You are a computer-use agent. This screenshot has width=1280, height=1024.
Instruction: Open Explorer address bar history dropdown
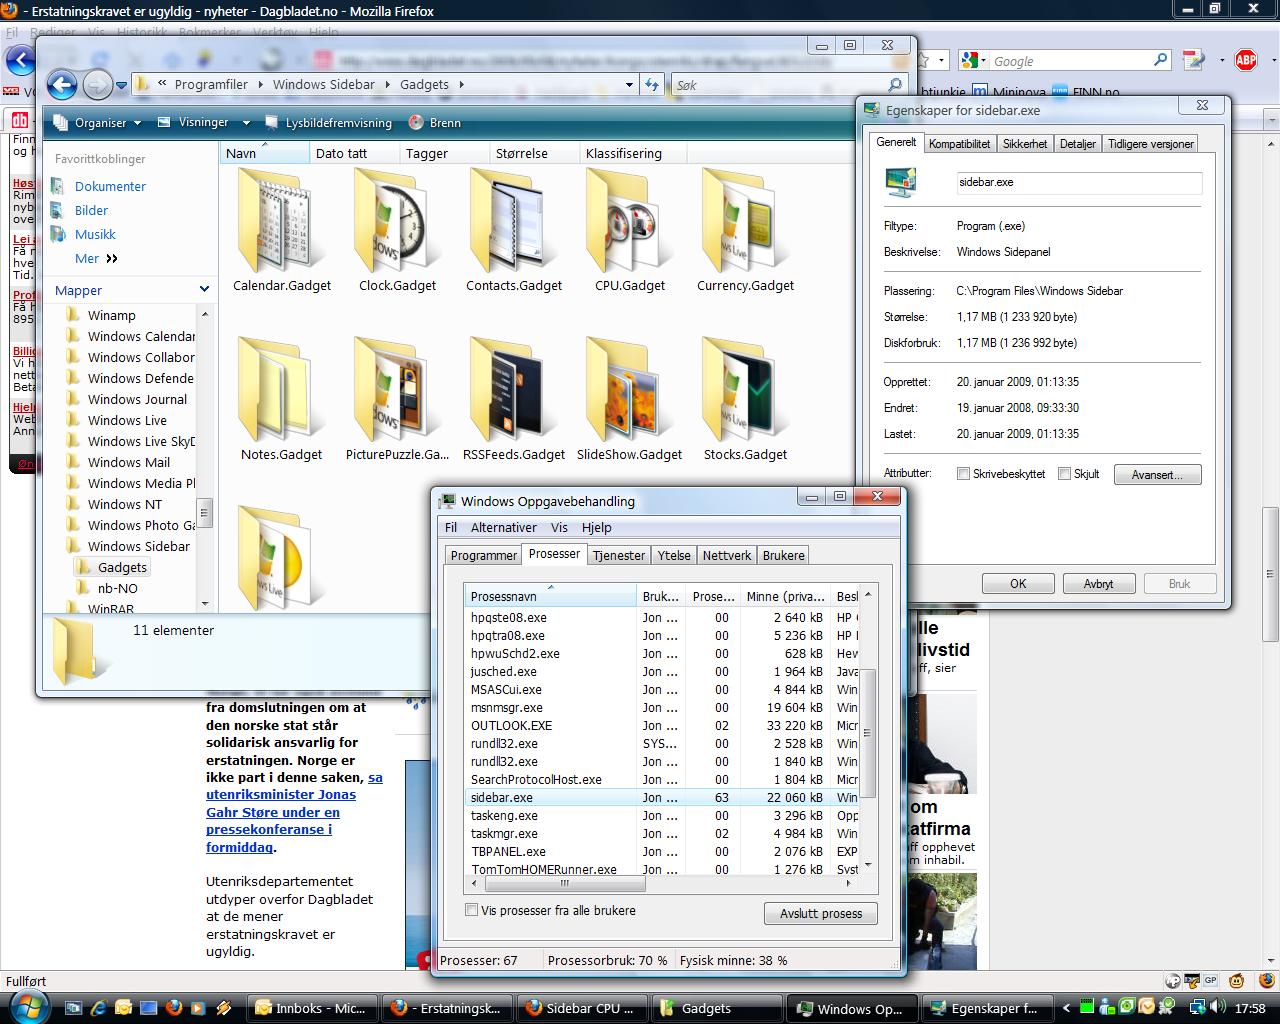click(x=628, y=85)
